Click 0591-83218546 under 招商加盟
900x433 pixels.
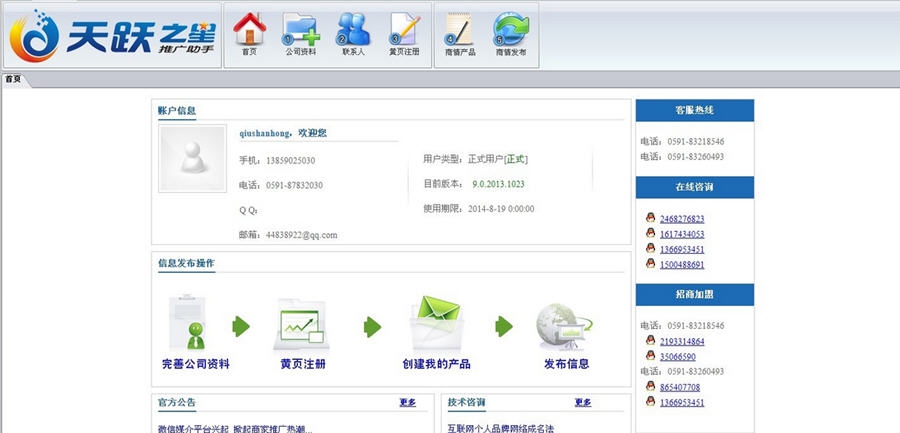696,326
